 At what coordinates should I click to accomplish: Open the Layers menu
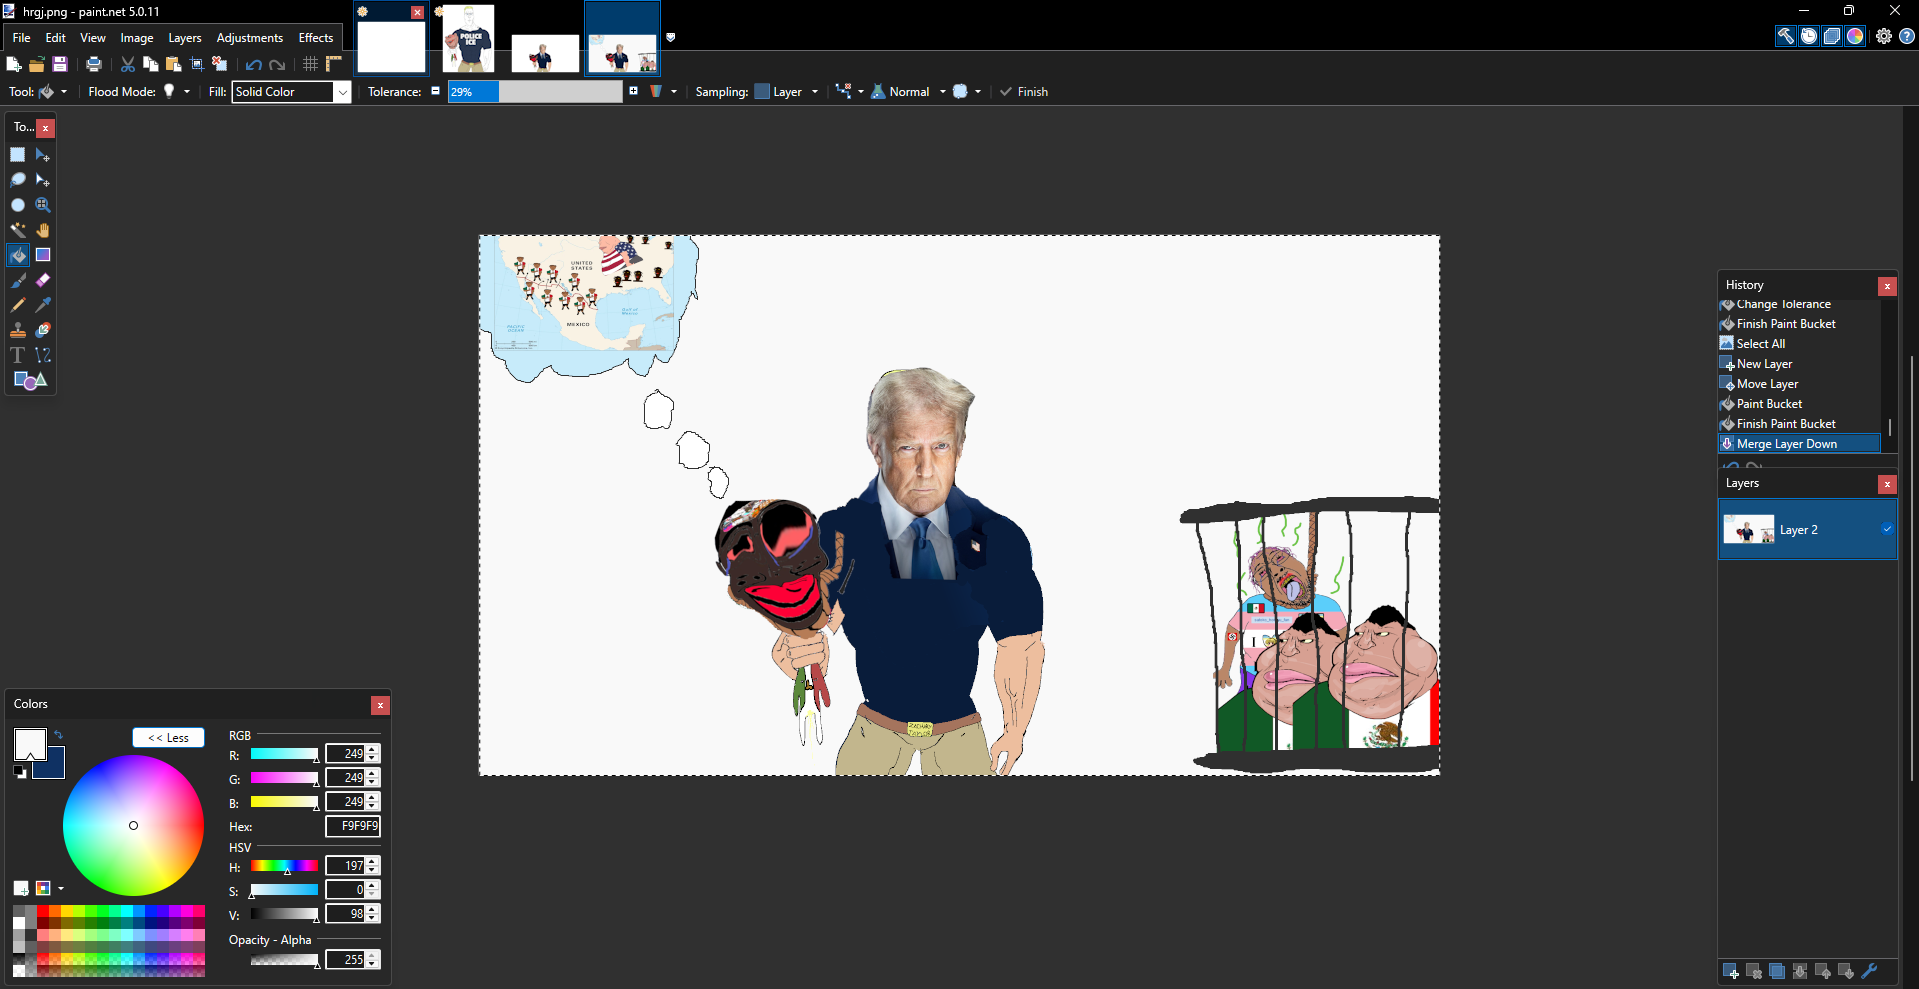coord(185,38)
